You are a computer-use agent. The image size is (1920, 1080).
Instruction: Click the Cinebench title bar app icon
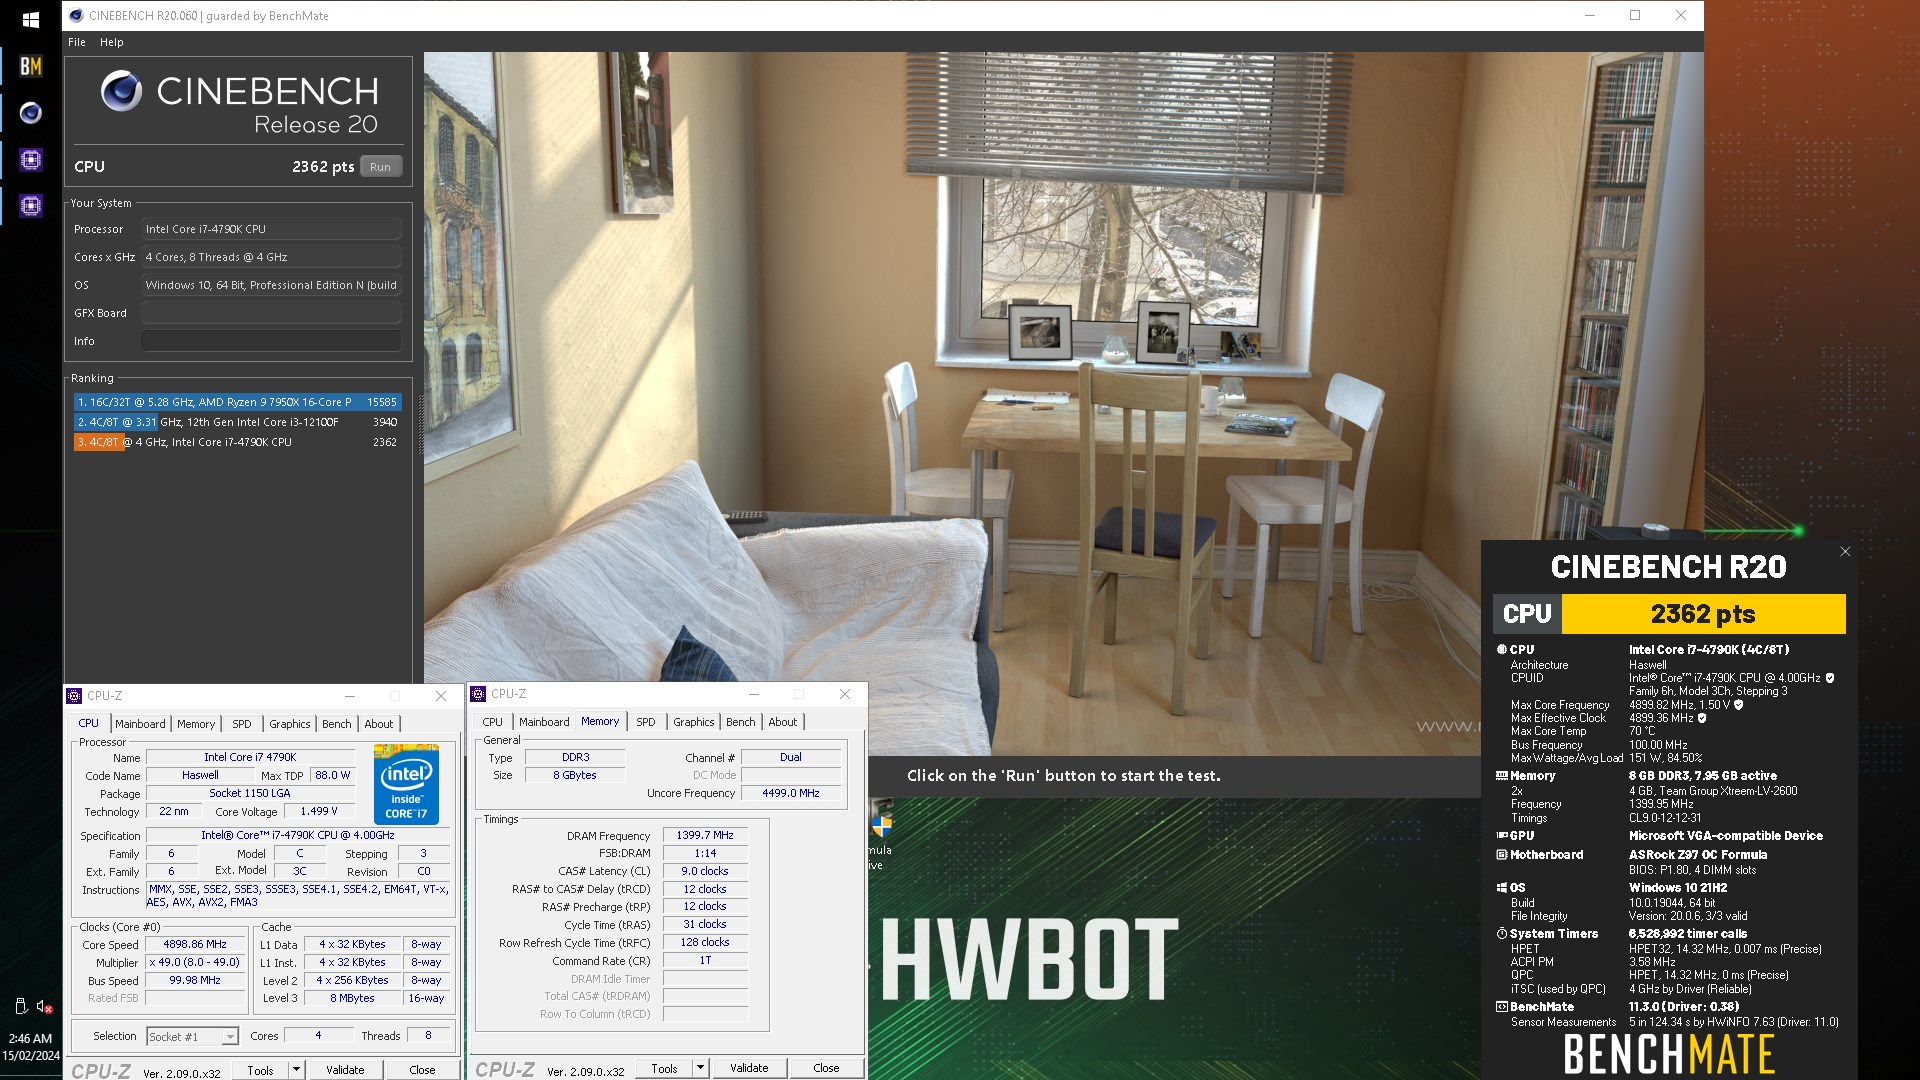[x=76, y=15]
